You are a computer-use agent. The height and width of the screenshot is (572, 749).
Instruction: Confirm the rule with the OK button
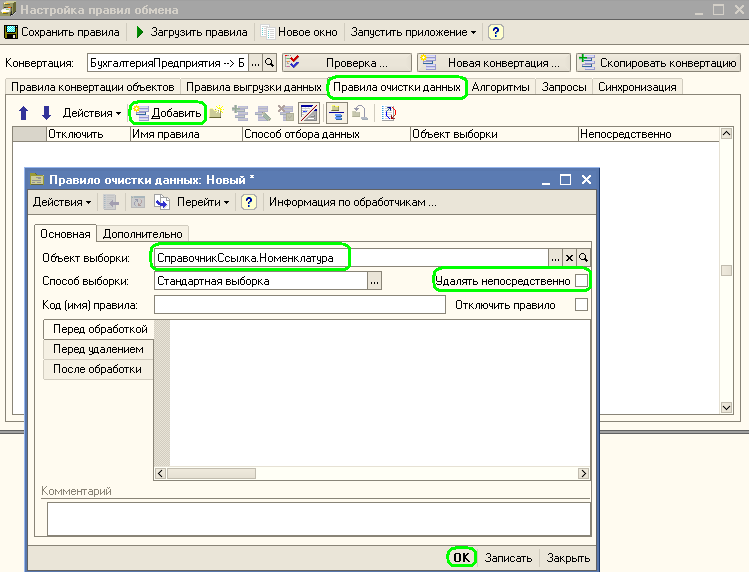(461, 557)
